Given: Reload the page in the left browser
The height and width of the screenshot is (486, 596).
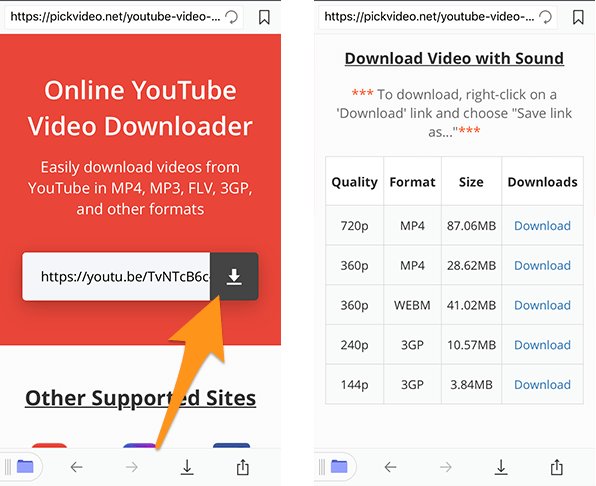Looking at the screenshot, I should point(231,17).
